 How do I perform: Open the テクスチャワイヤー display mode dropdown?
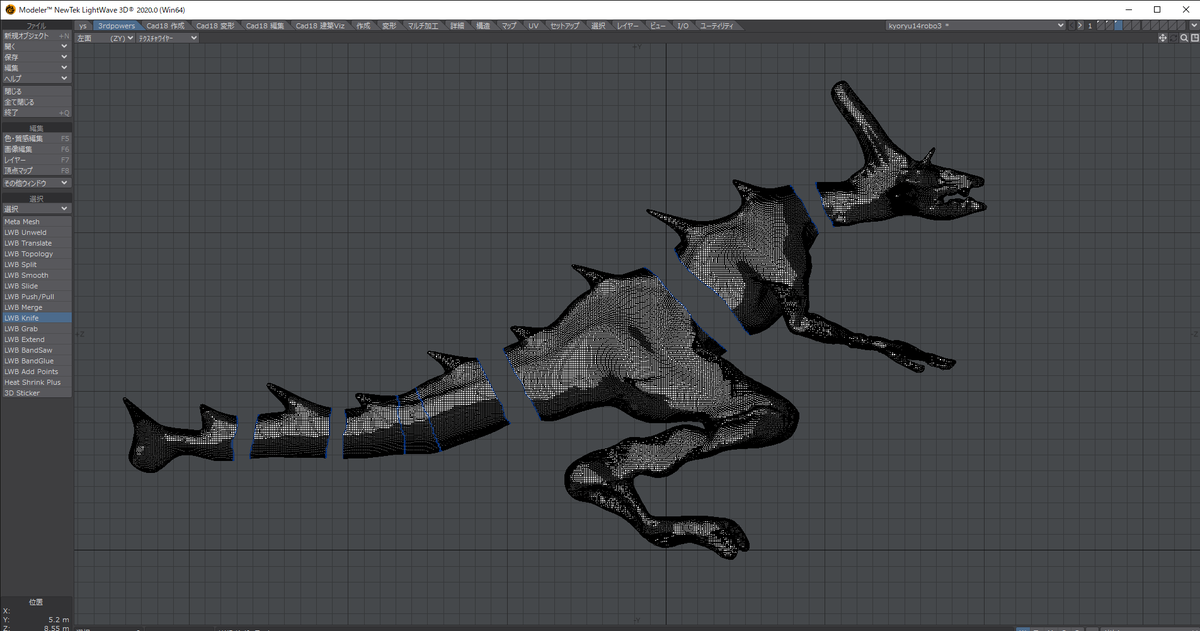(x=167, y=38)
